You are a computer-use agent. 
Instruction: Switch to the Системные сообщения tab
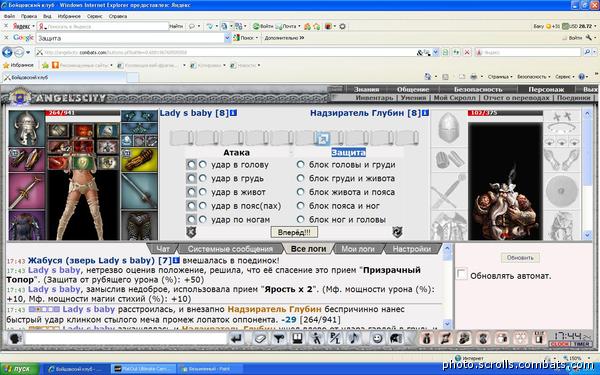pos(230,249)
